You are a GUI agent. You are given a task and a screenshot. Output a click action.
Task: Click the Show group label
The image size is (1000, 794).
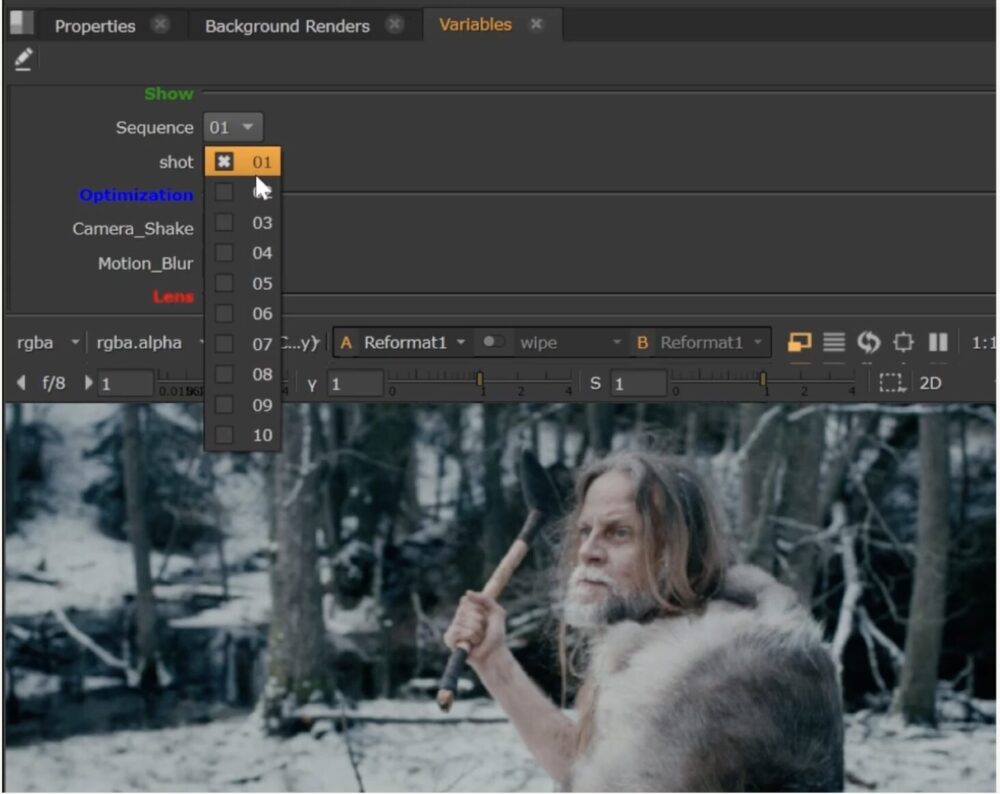click(x=168, y=94)
